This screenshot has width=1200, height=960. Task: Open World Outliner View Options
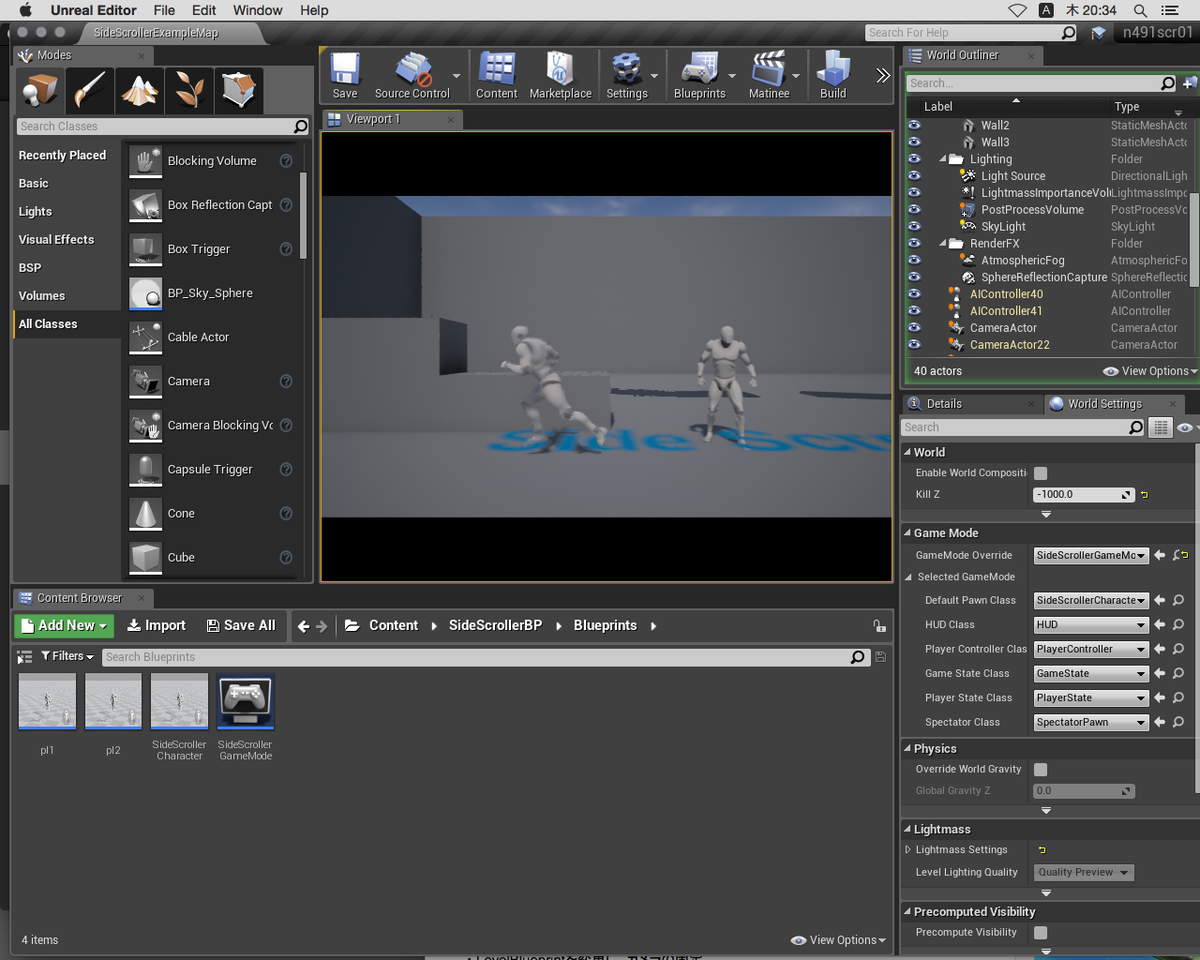(x=1150, y=371)
